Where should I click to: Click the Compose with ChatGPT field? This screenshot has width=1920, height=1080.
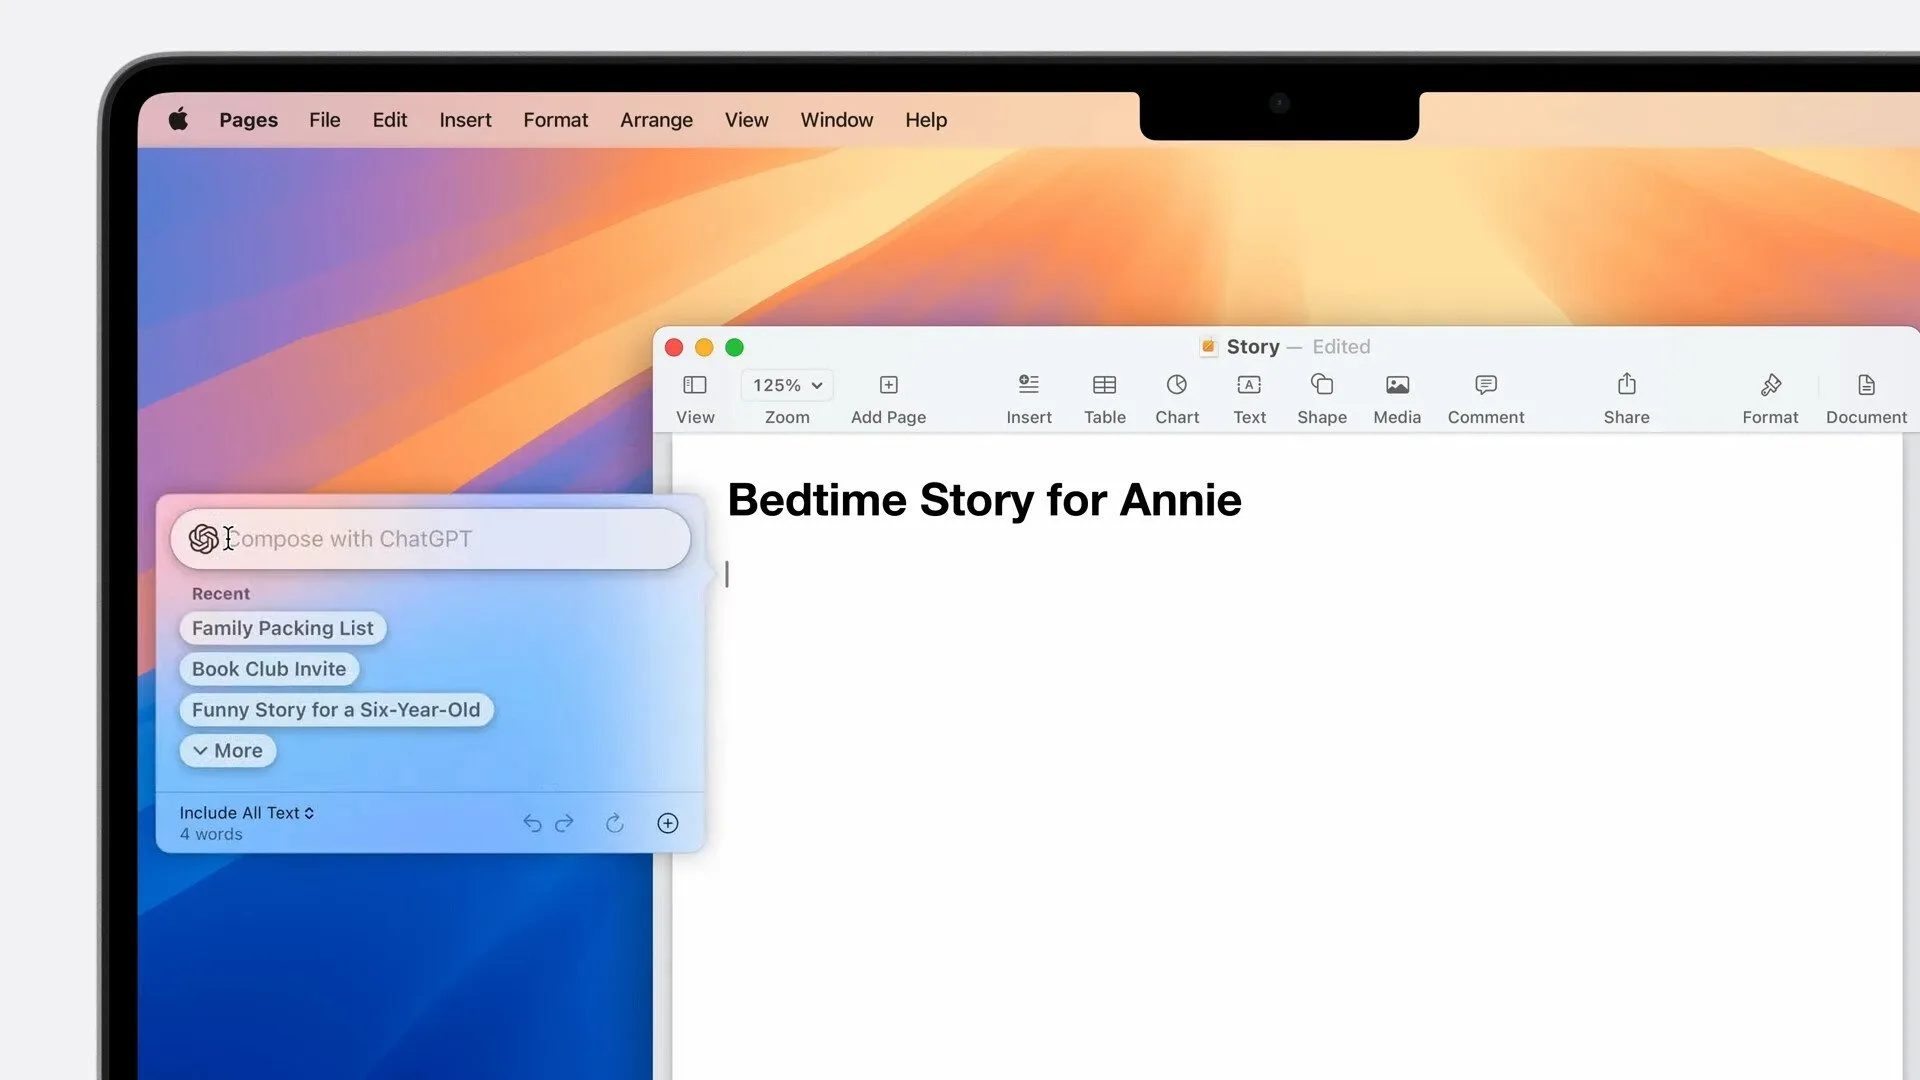point(430,539)
